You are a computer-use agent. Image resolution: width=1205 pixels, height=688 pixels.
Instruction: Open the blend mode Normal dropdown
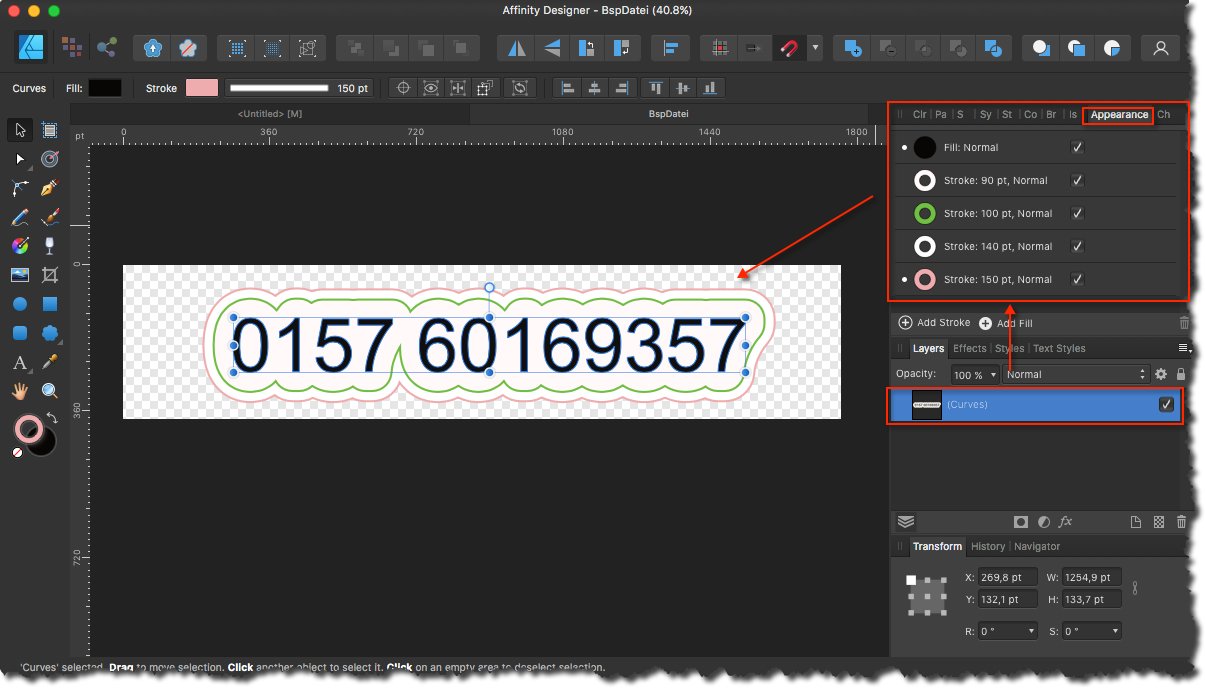pos(1076,374)
